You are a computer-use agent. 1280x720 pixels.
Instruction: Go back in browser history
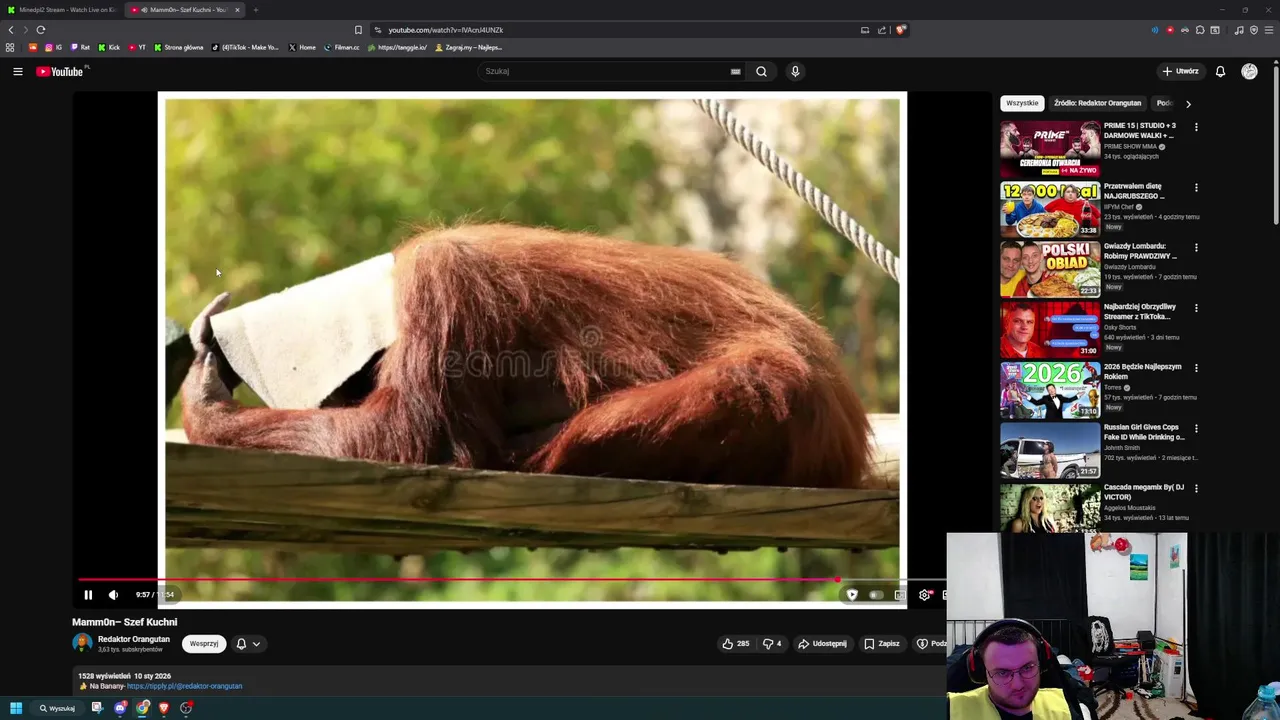tap(11, 30)
